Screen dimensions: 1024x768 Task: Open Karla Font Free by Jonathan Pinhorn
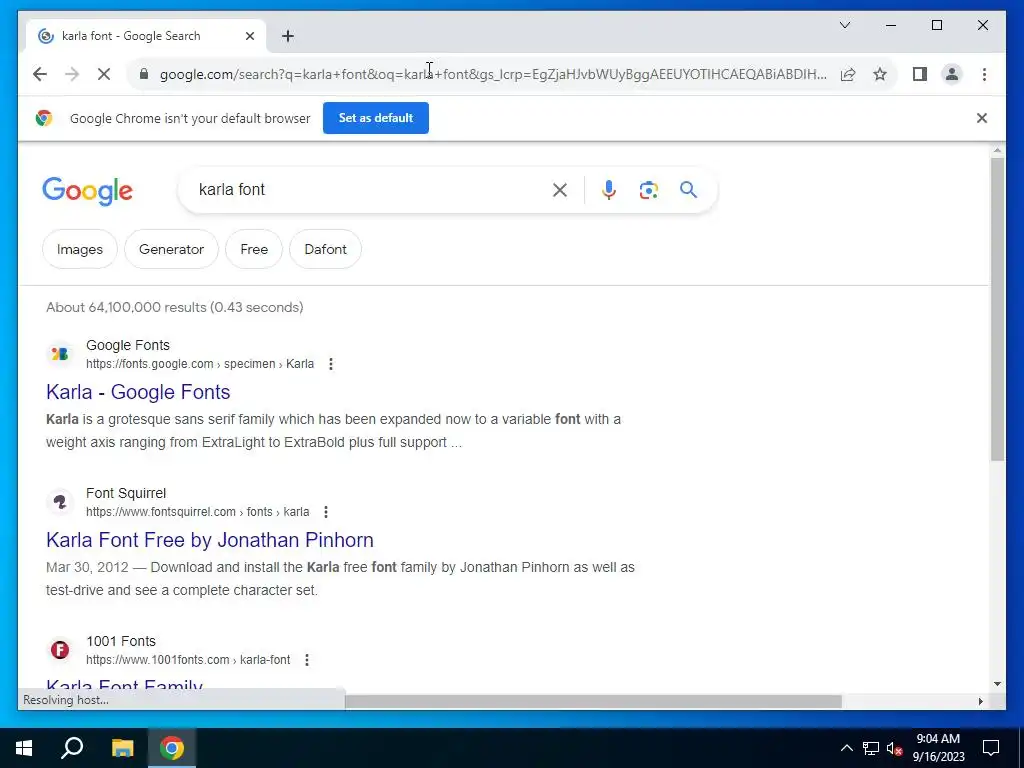coord(210,540)
